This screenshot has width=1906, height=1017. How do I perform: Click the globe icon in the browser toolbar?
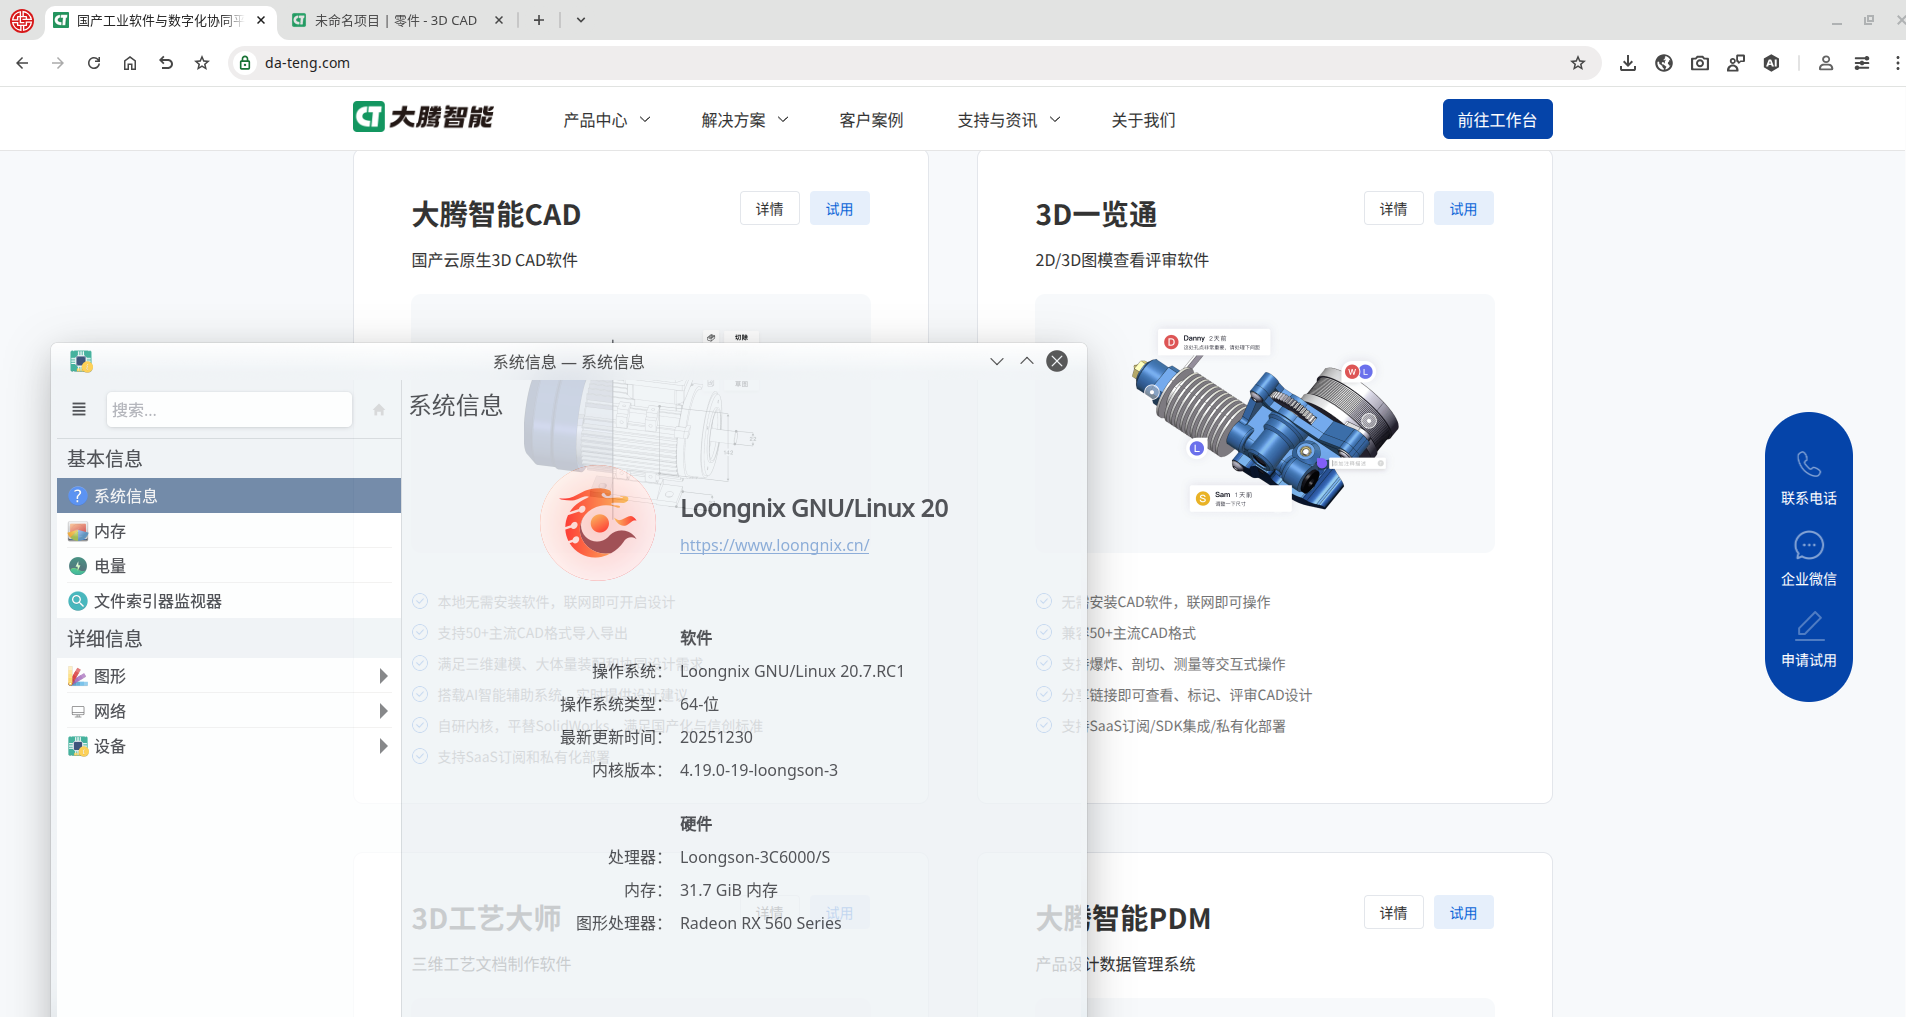tap(1664, 63)
